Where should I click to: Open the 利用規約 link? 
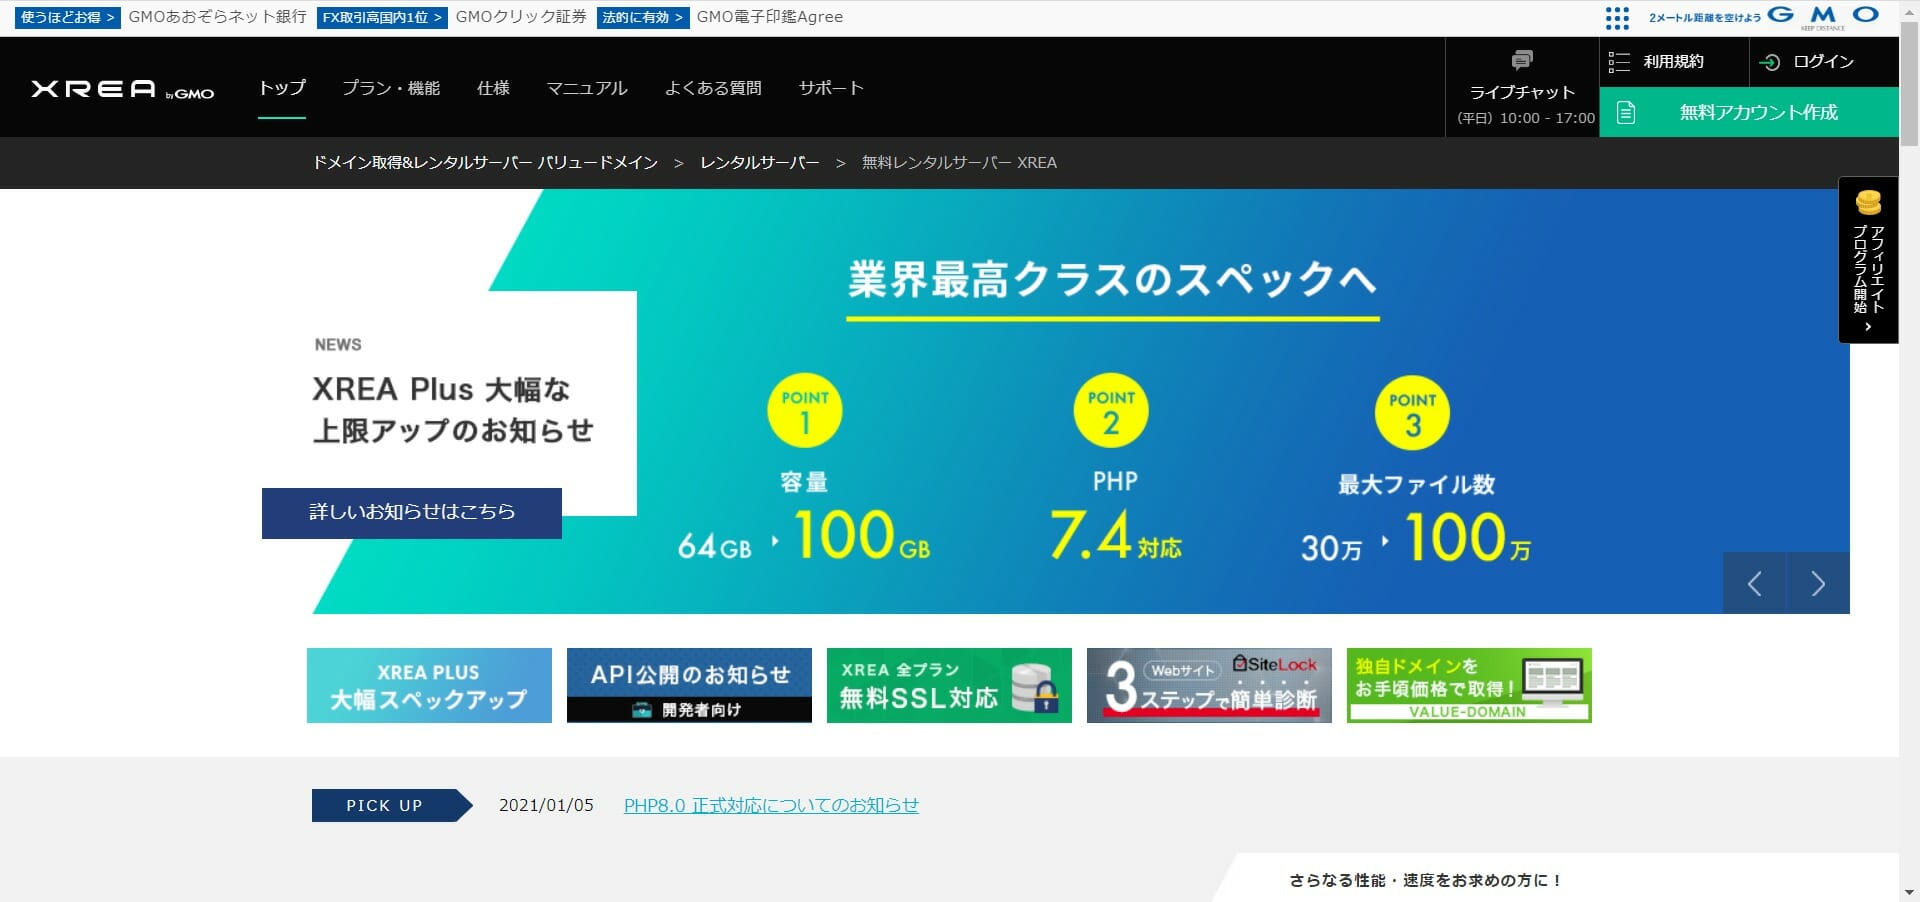(1674, 62)
